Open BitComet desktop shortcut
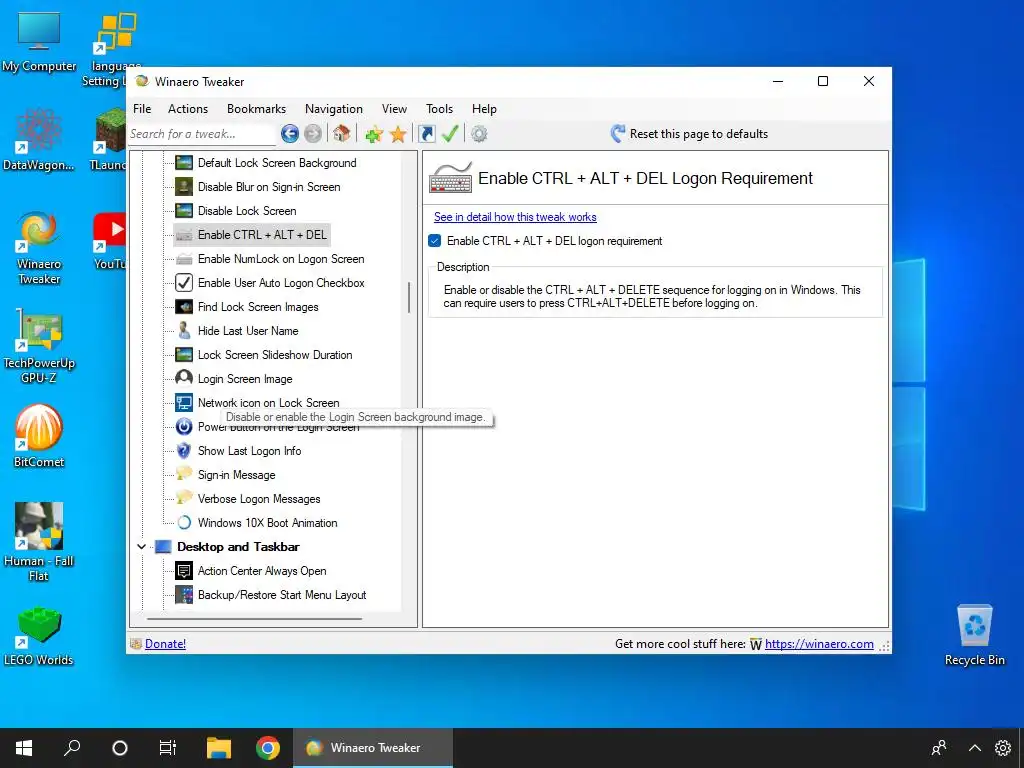The image size is (1024, 768). click(x=39, y=436)
